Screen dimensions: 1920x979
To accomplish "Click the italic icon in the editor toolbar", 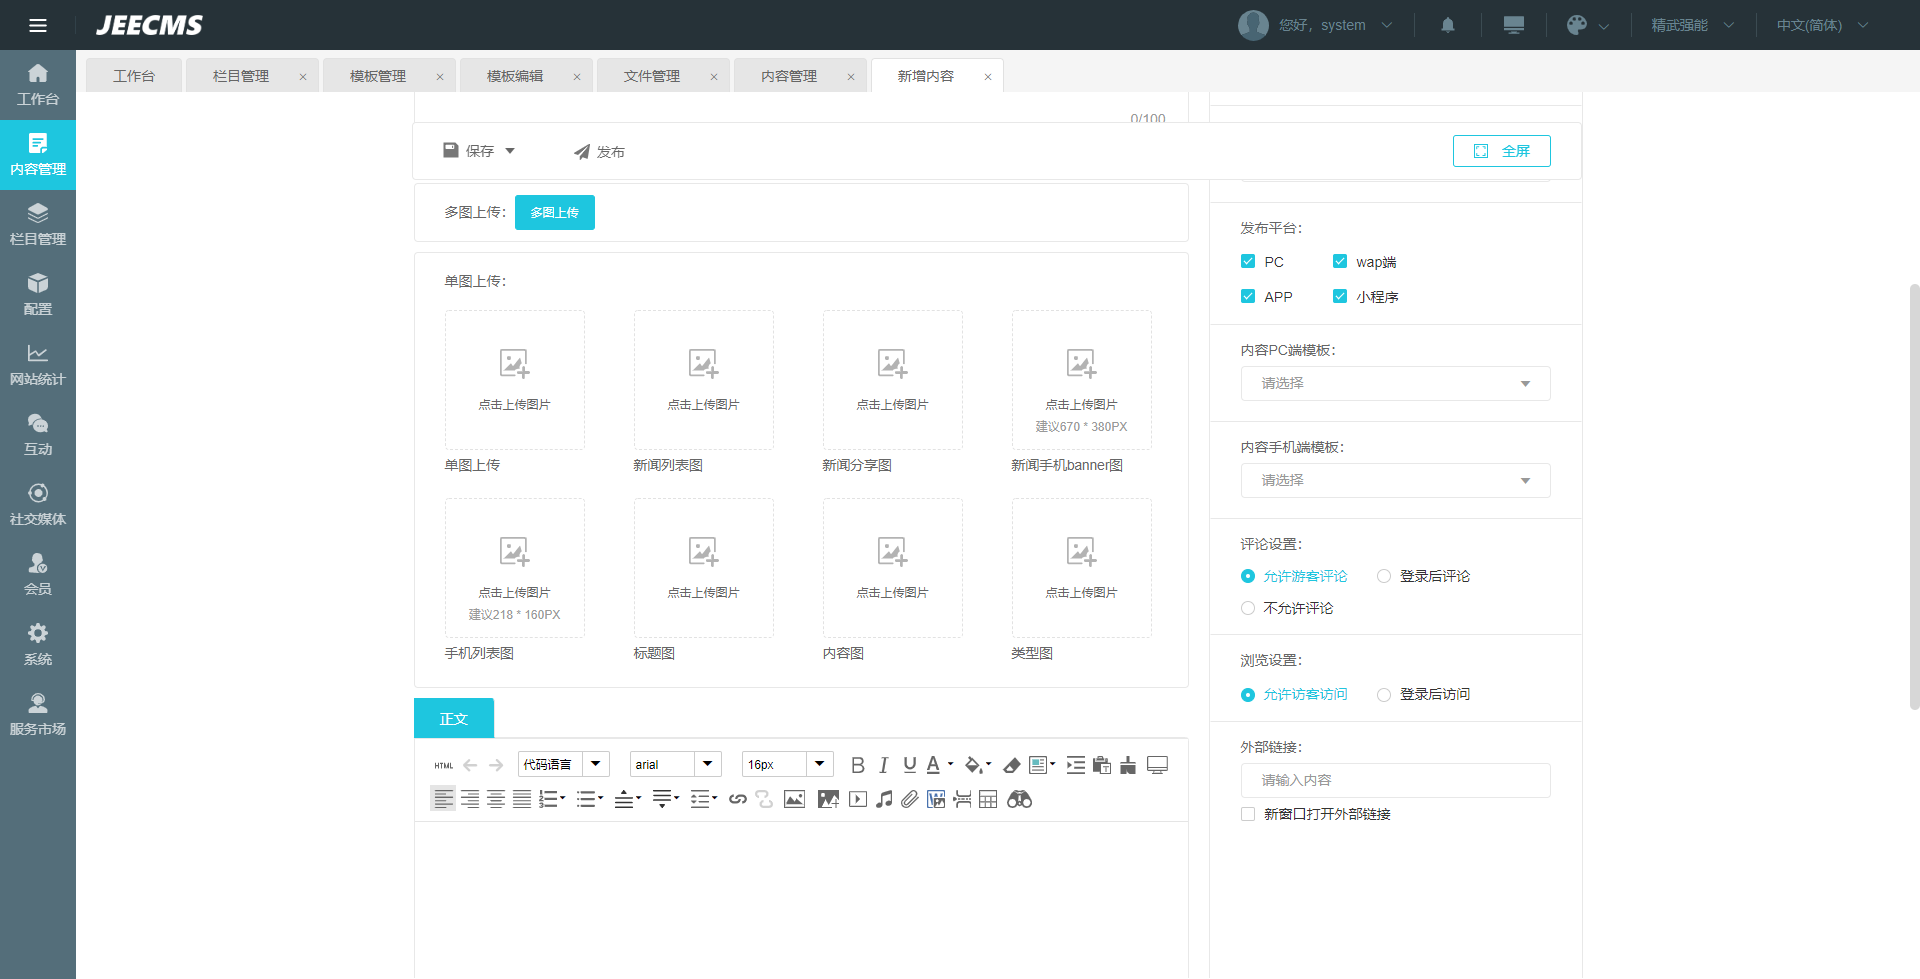I will pyautogui.click(x=883, y=765).
